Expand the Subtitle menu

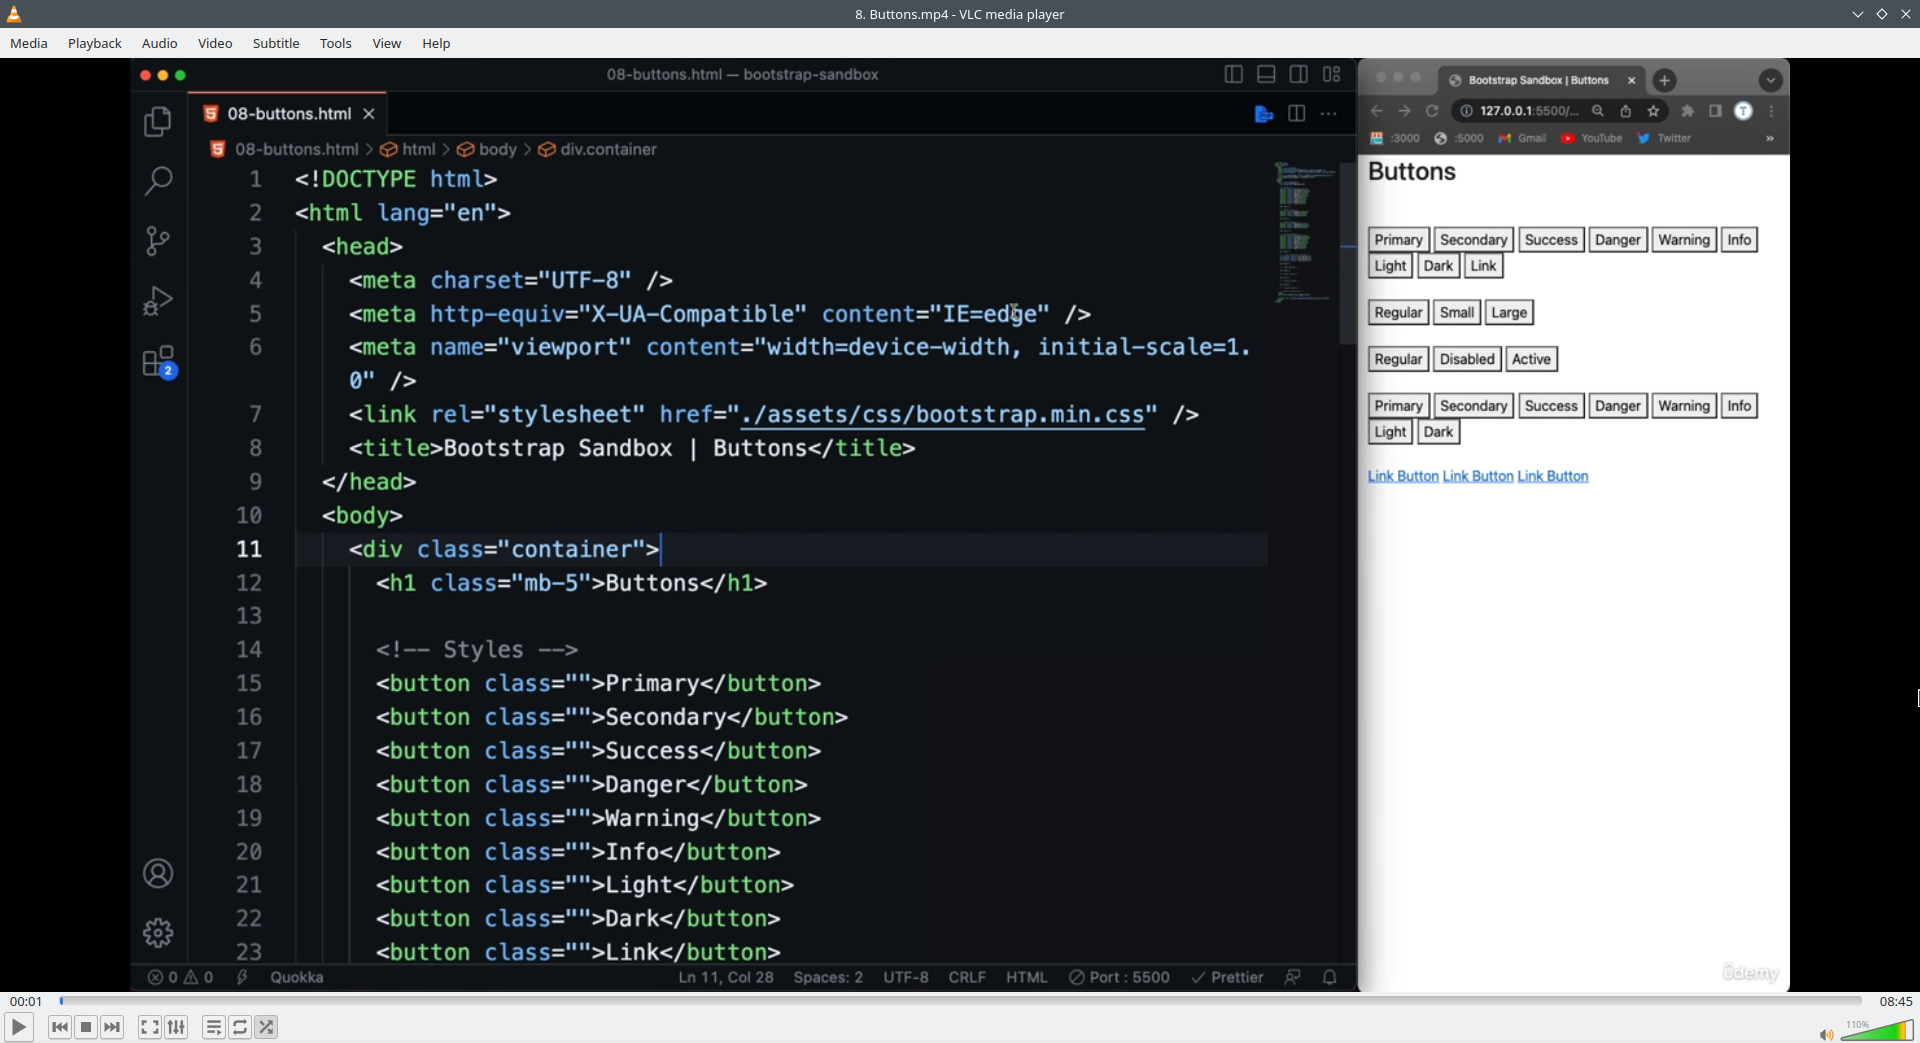coord(276,43)
